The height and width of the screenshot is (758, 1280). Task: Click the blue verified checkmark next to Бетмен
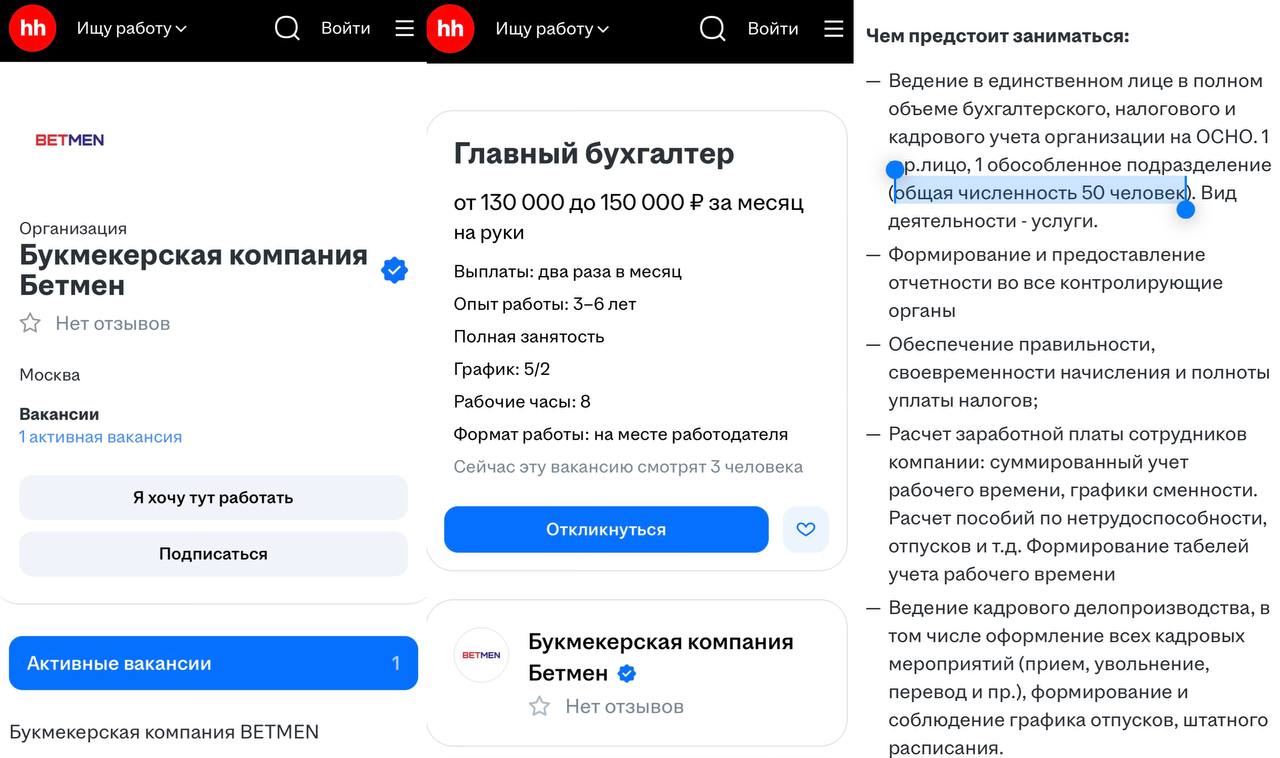point(394,269)
